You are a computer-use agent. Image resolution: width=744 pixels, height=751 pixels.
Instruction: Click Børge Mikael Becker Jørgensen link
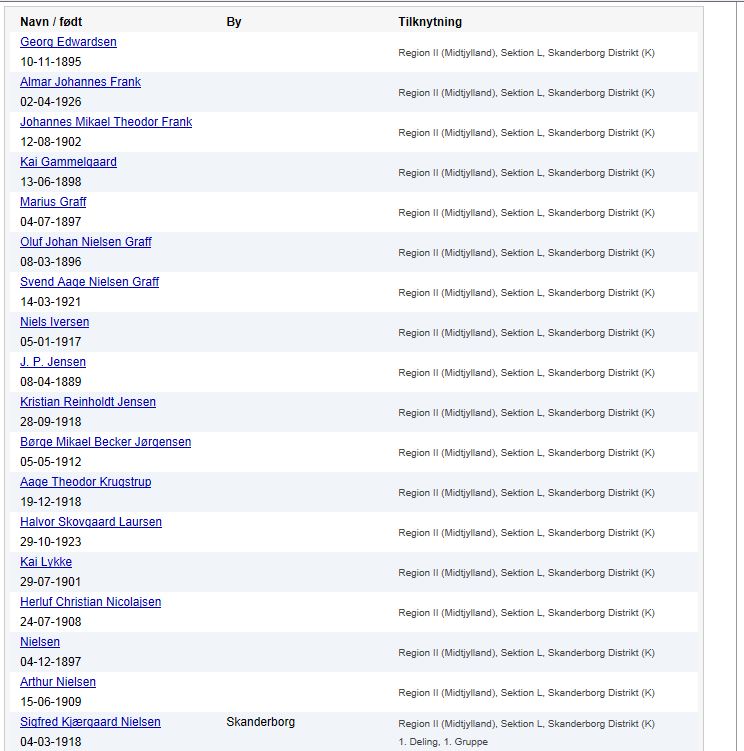click(x=105, y=442)
